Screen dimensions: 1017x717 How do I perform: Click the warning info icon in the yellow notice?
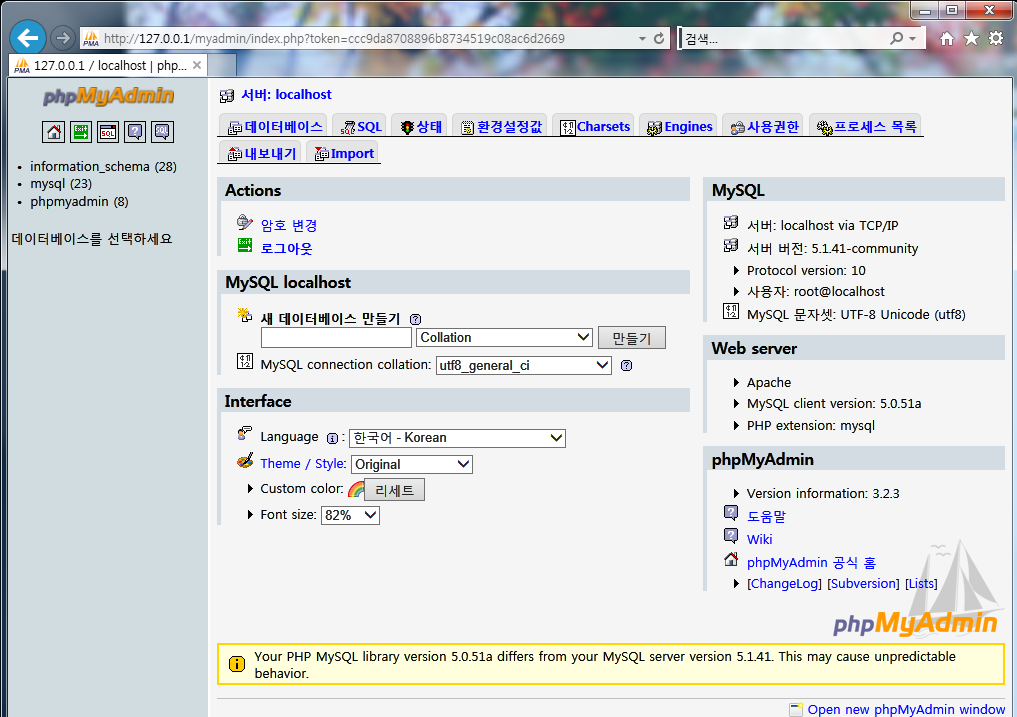tap(237, 664)
